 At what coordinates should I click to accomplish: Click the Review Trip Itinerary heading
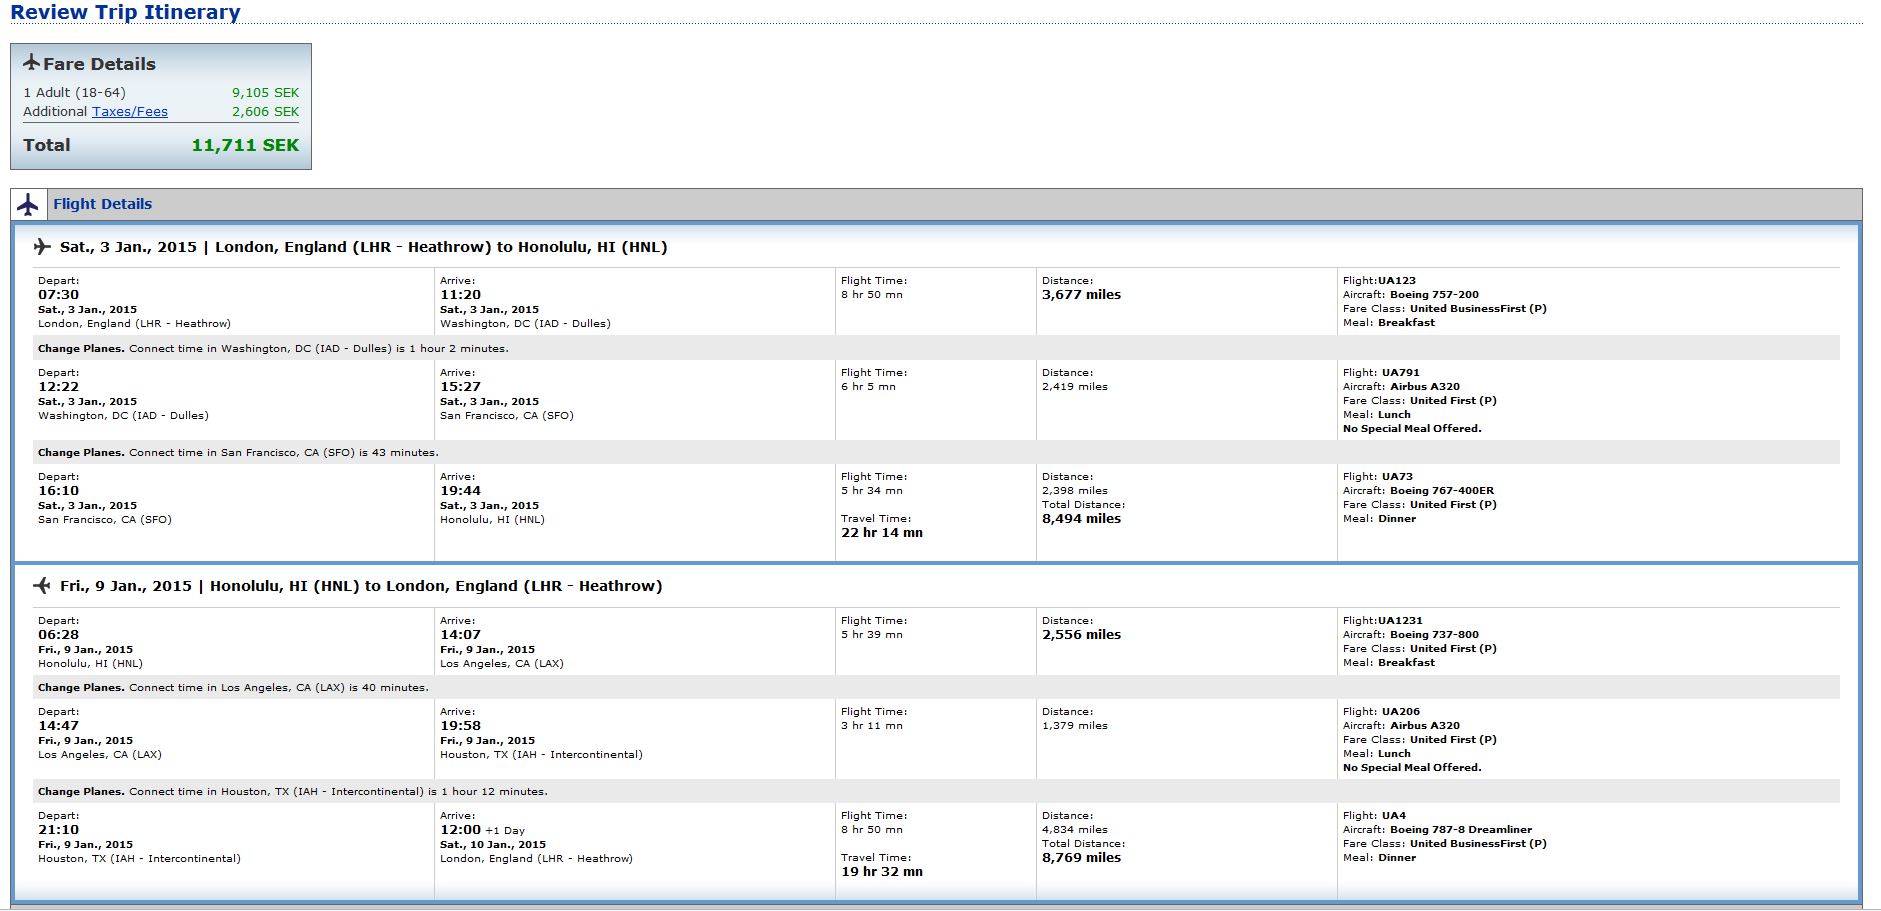pos(125,13)
